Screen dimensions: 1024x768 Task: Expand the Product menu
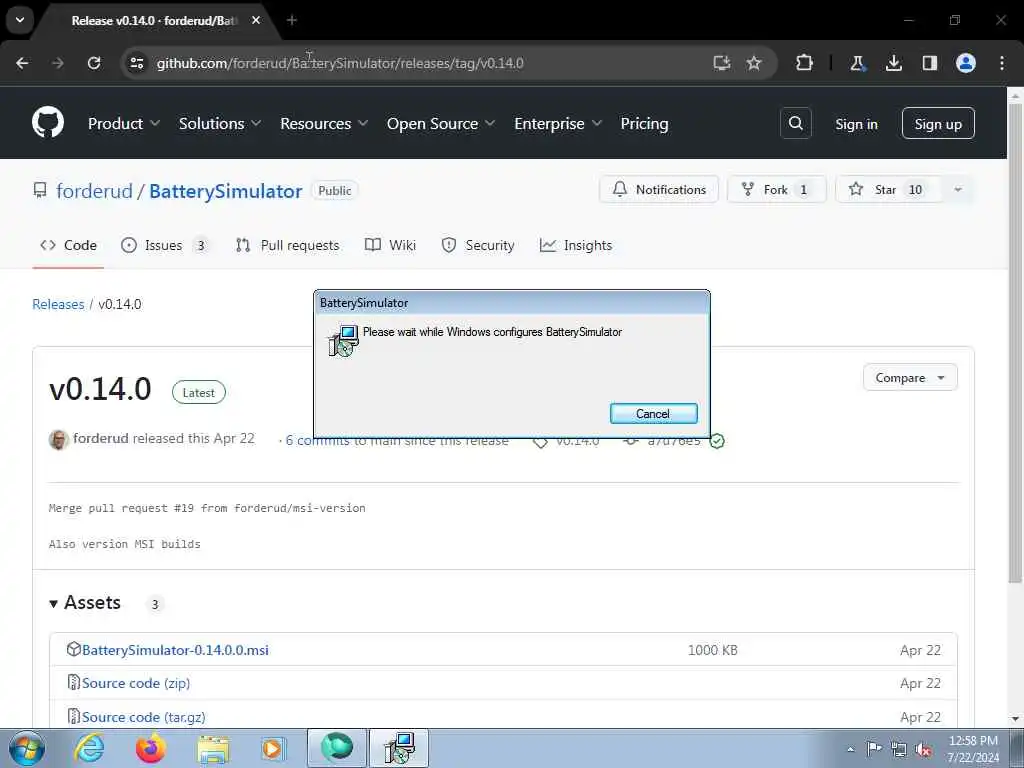click(x=123, y=123)
